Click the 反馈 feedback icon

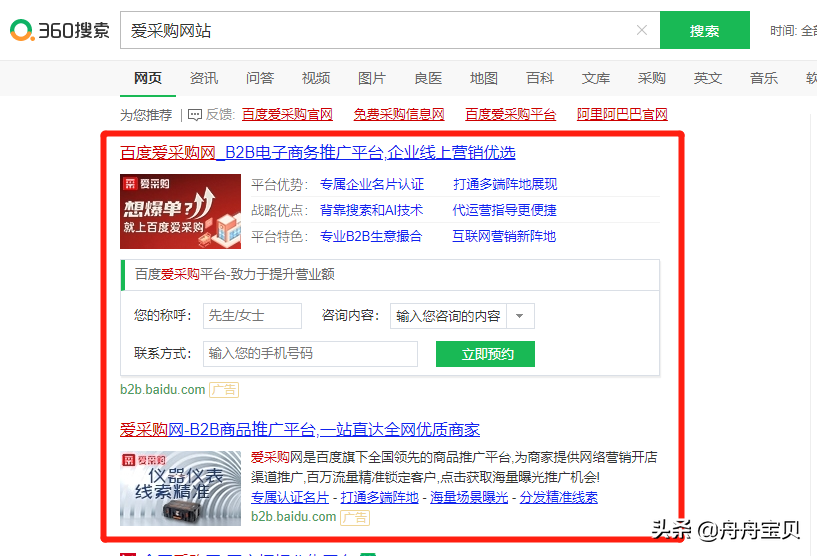[195, 115]
